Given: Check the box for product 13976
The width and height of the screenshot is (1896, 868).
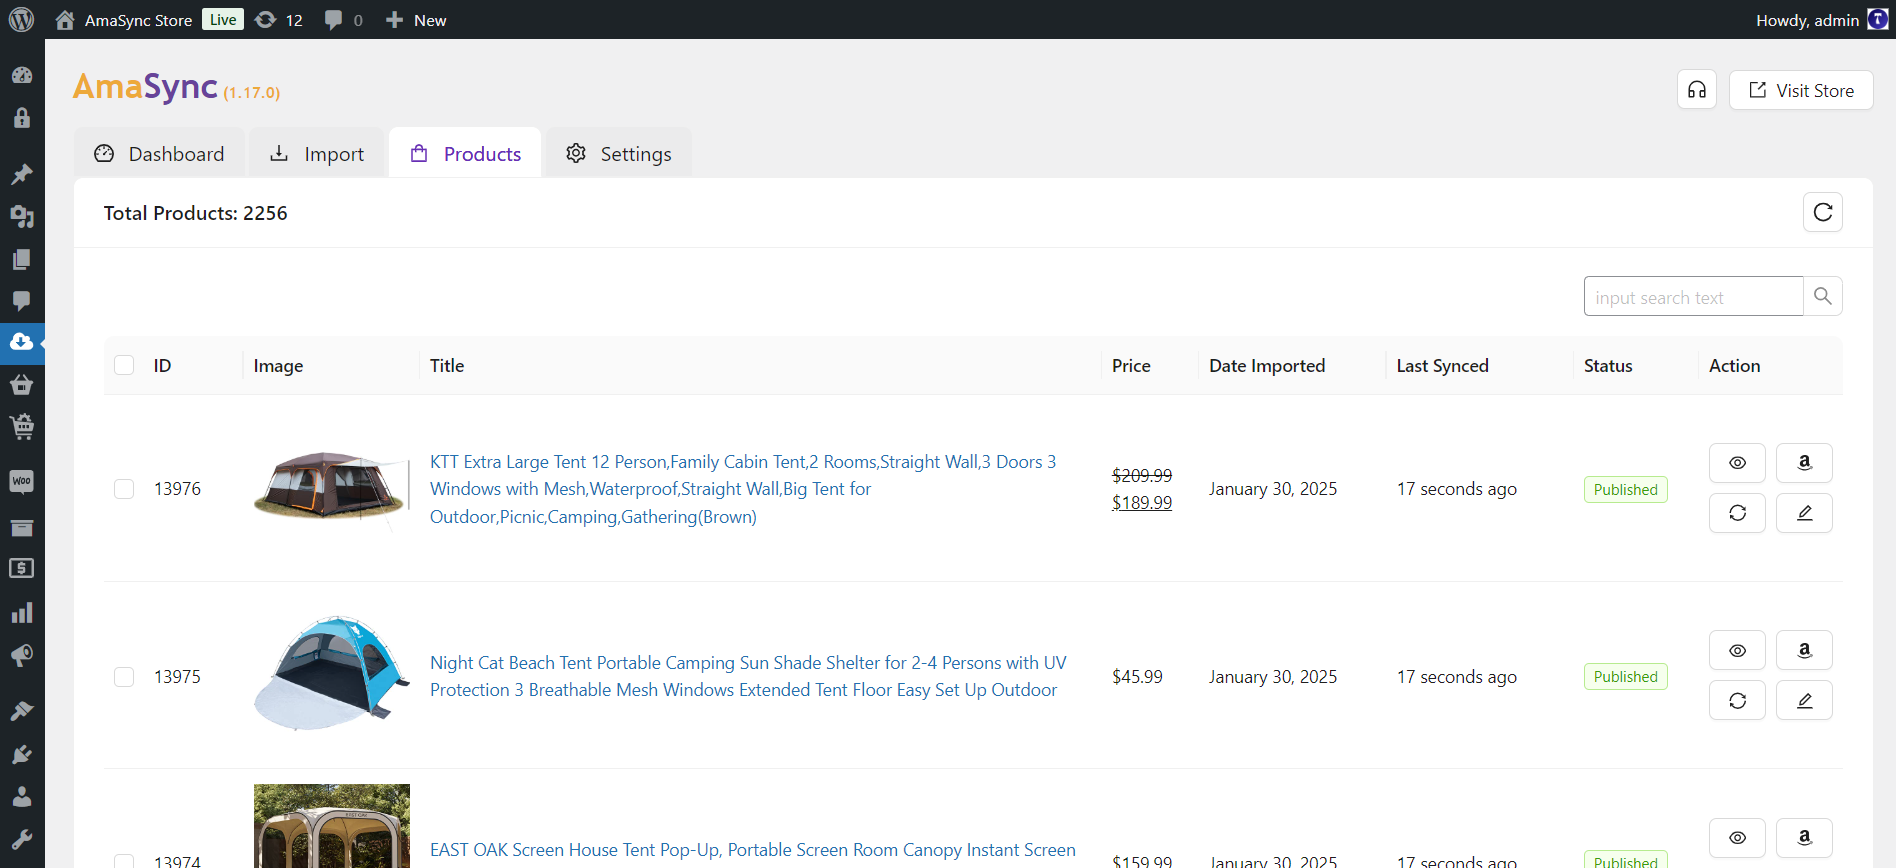Looking at the screenshot, I should [x=124, y=489].
